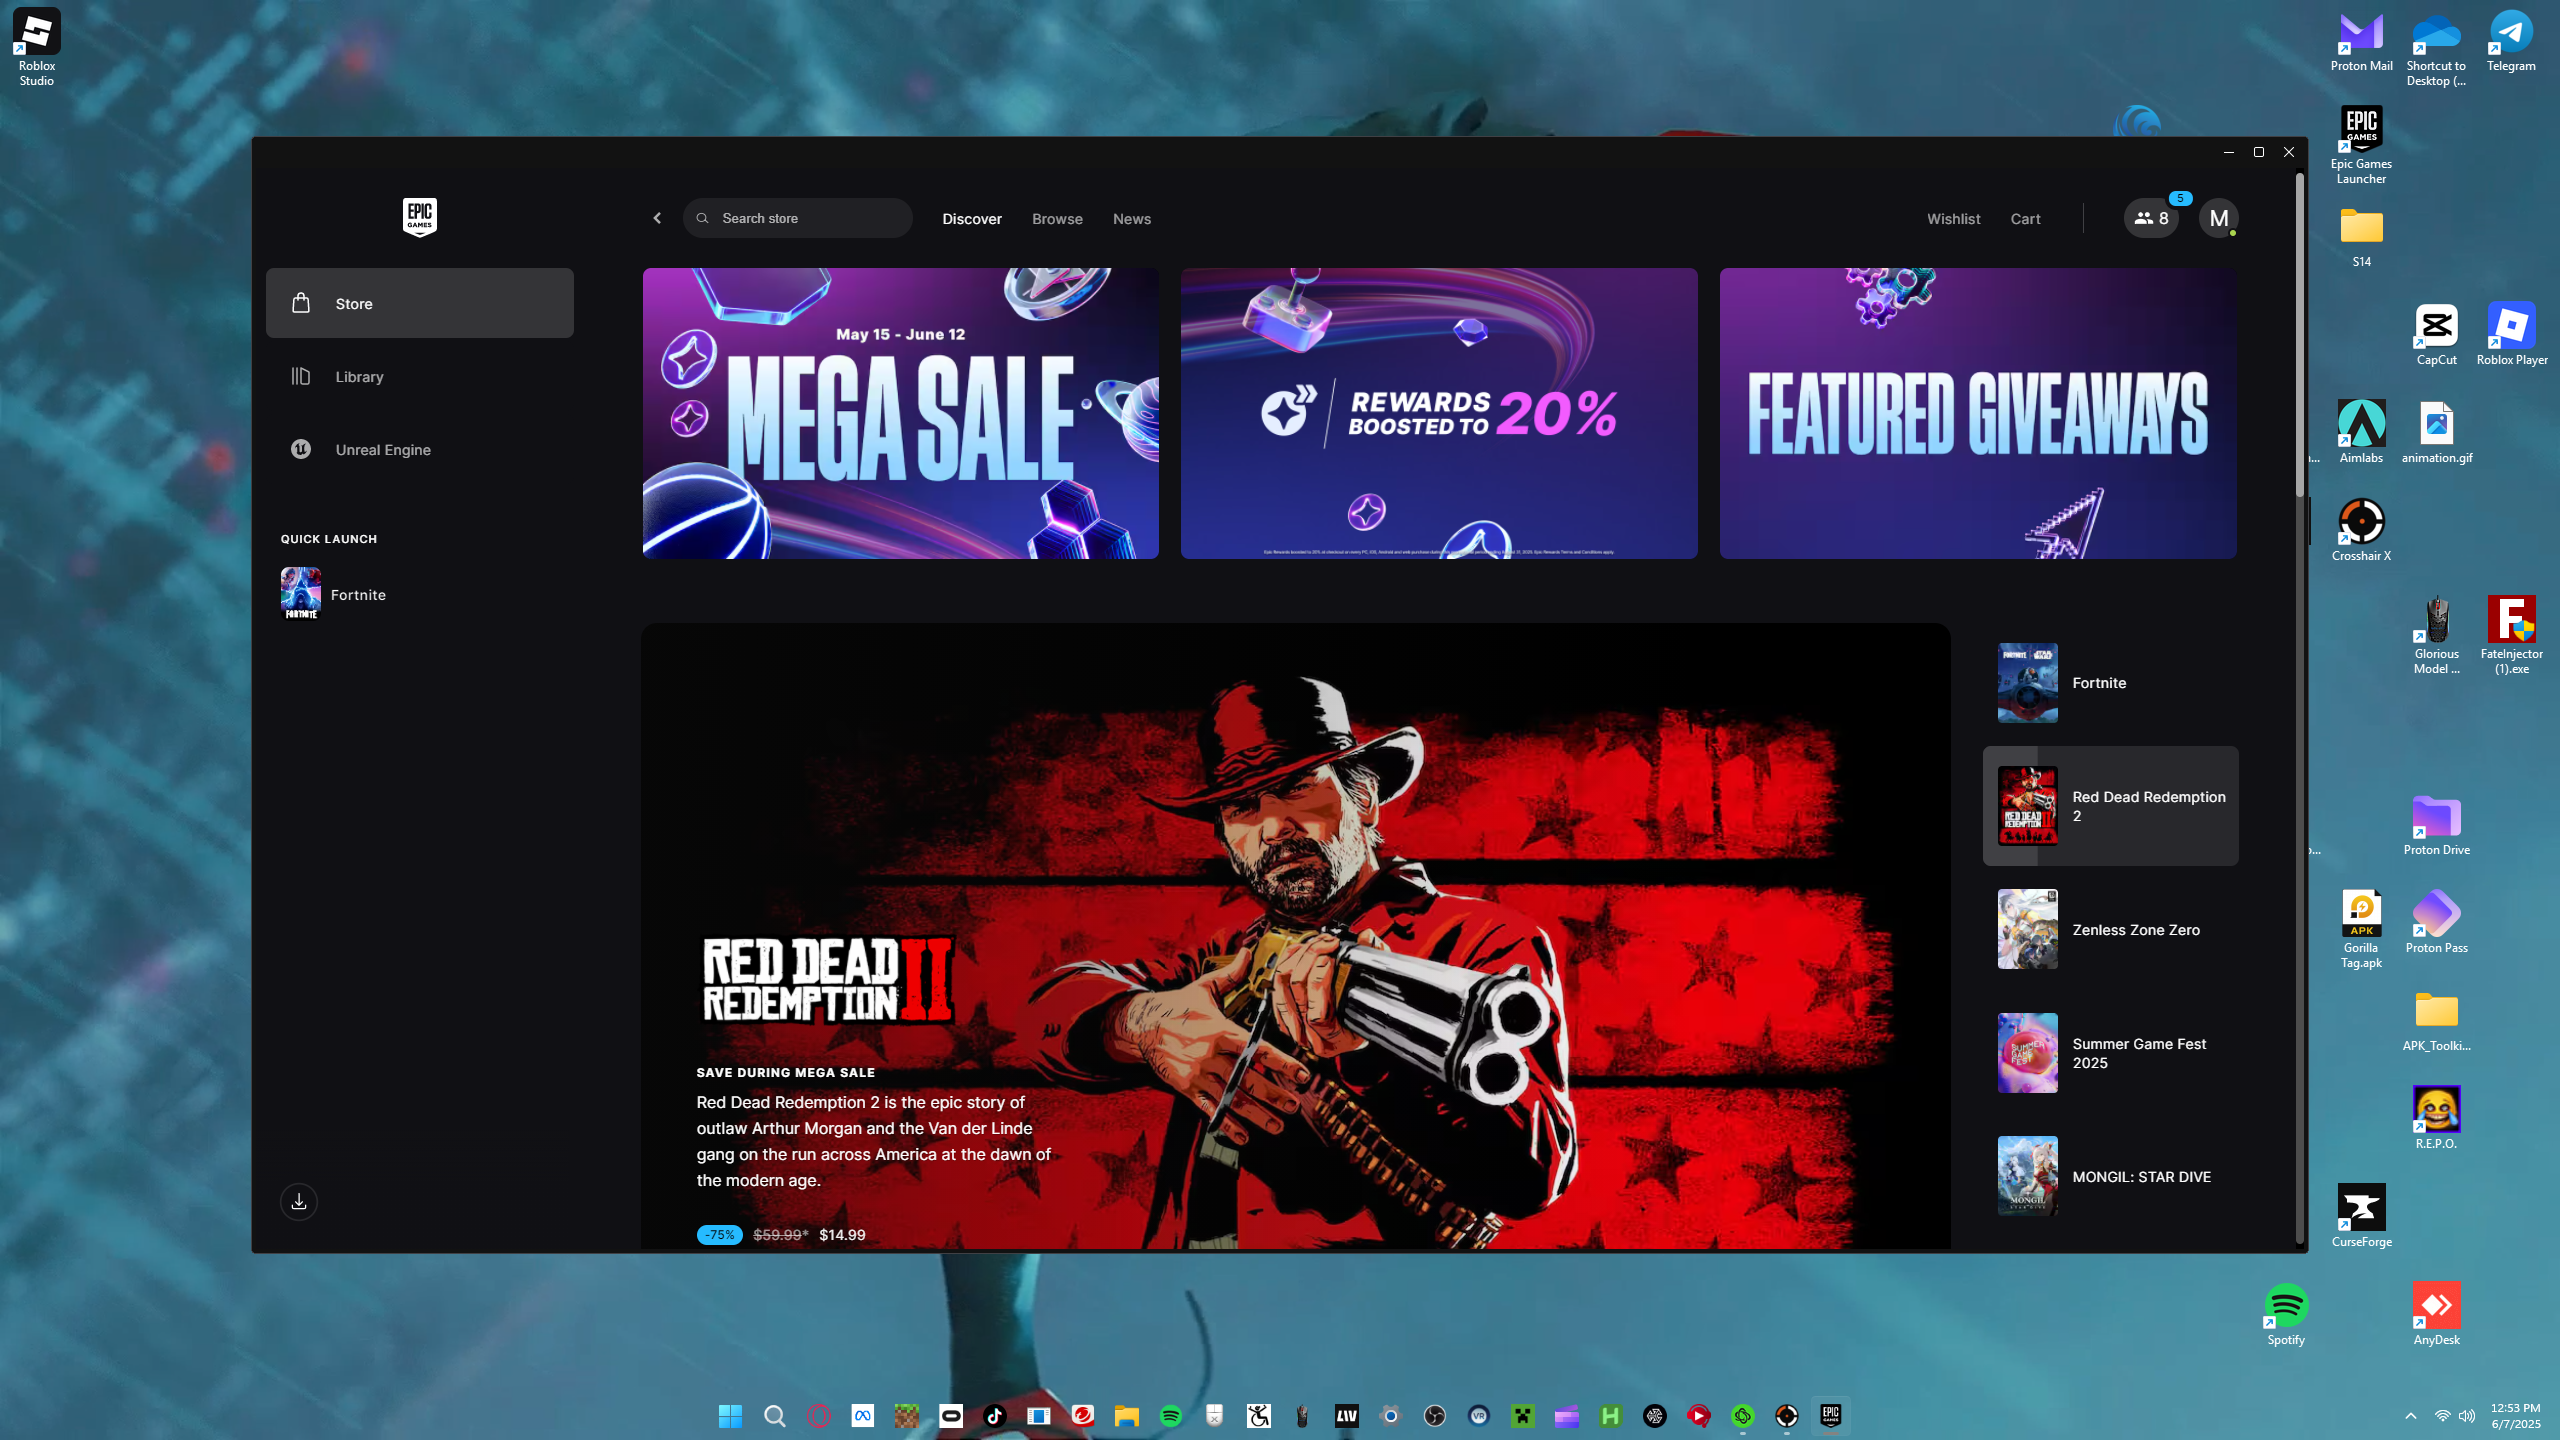This screenshot has height=1440, width=2560.
Task: Open the Wishlist link
Action: [x=1953, y=219]
